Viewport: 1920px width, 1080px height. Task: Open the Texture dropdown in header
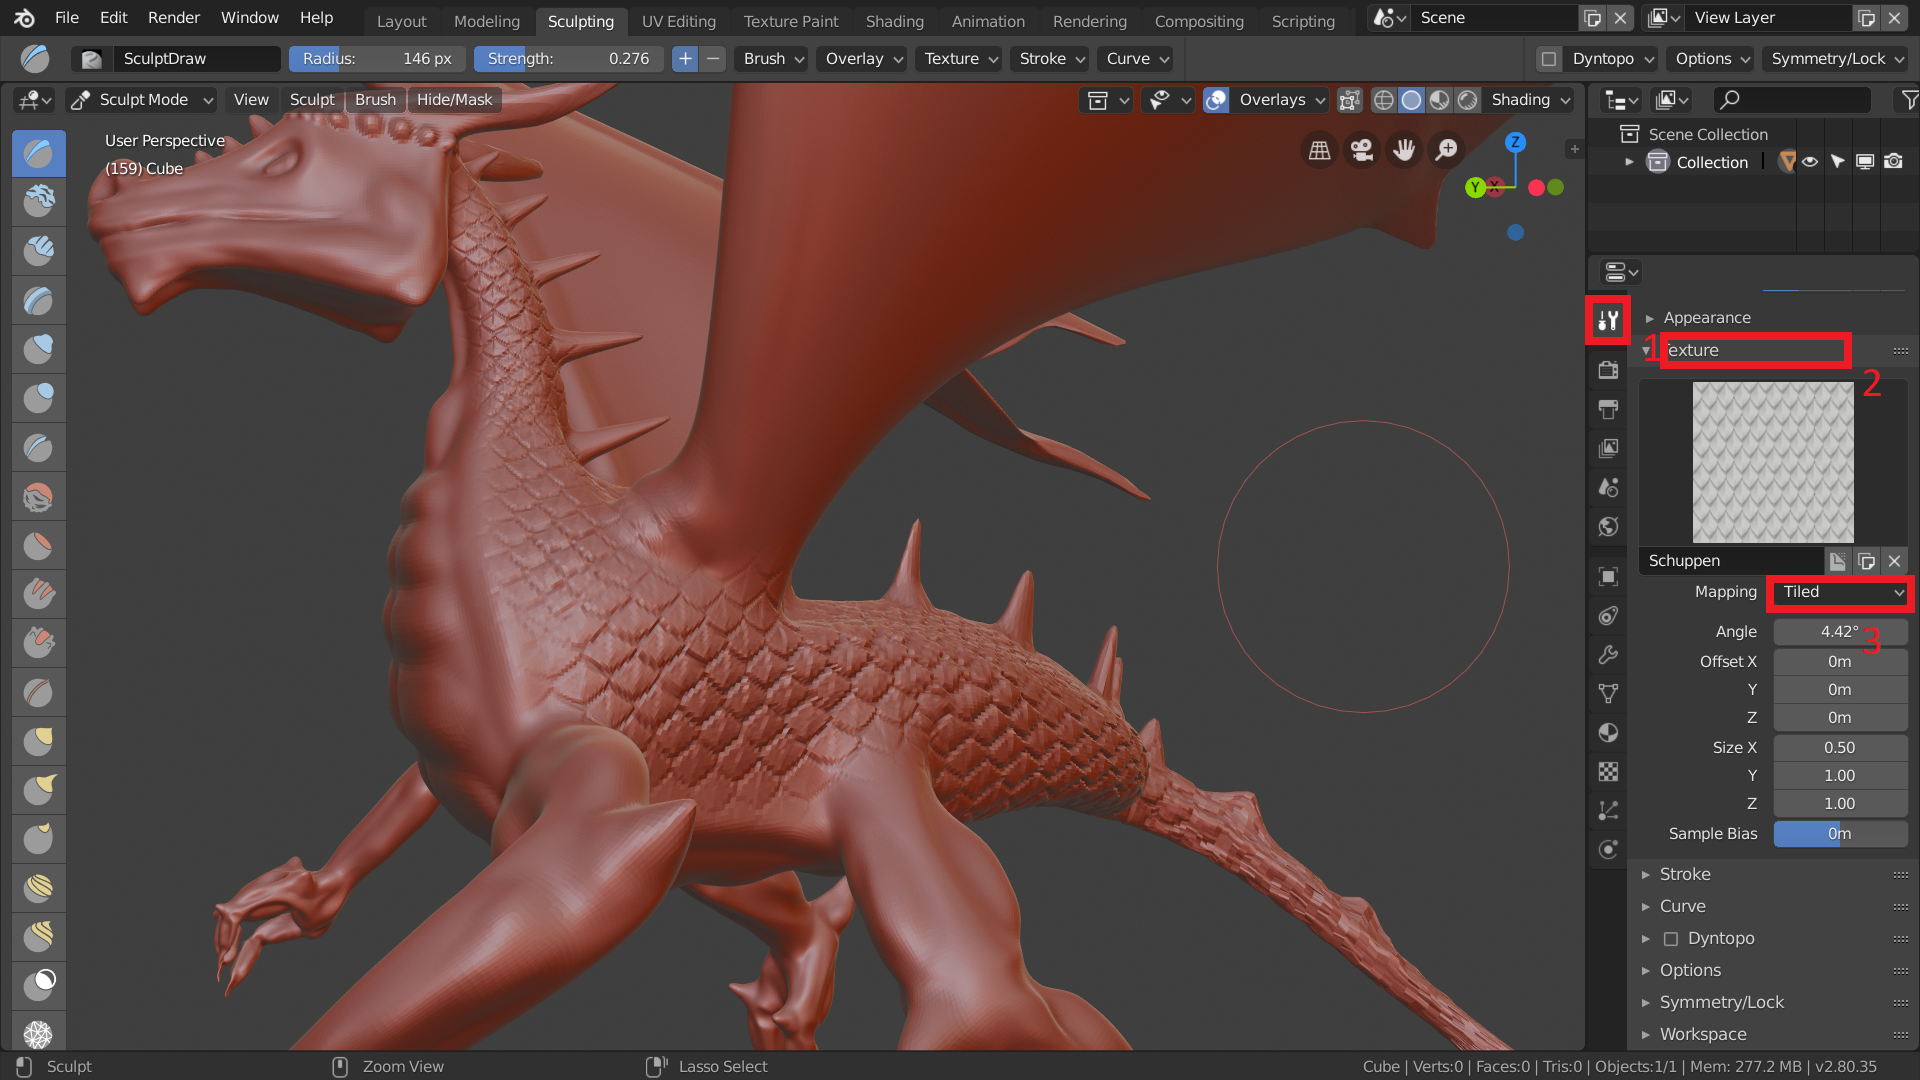tap(961, 59)
